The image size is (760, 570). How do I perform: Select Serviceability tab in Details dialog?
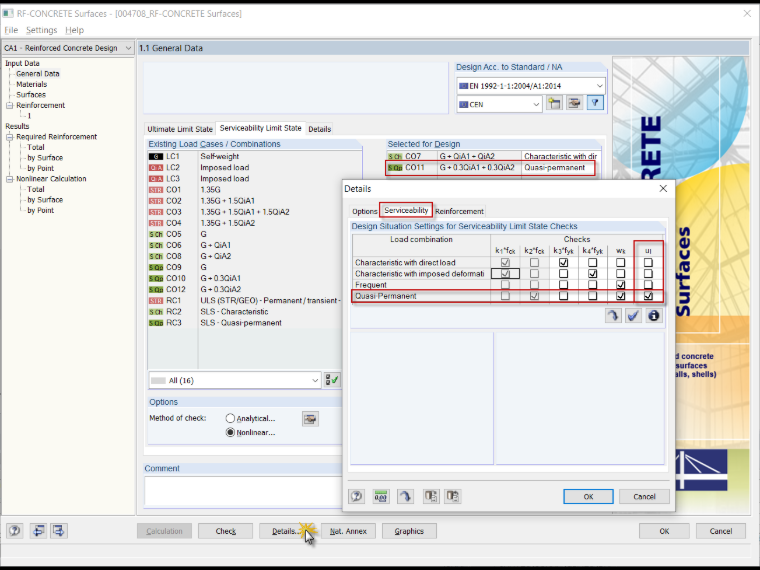(406, 210)
